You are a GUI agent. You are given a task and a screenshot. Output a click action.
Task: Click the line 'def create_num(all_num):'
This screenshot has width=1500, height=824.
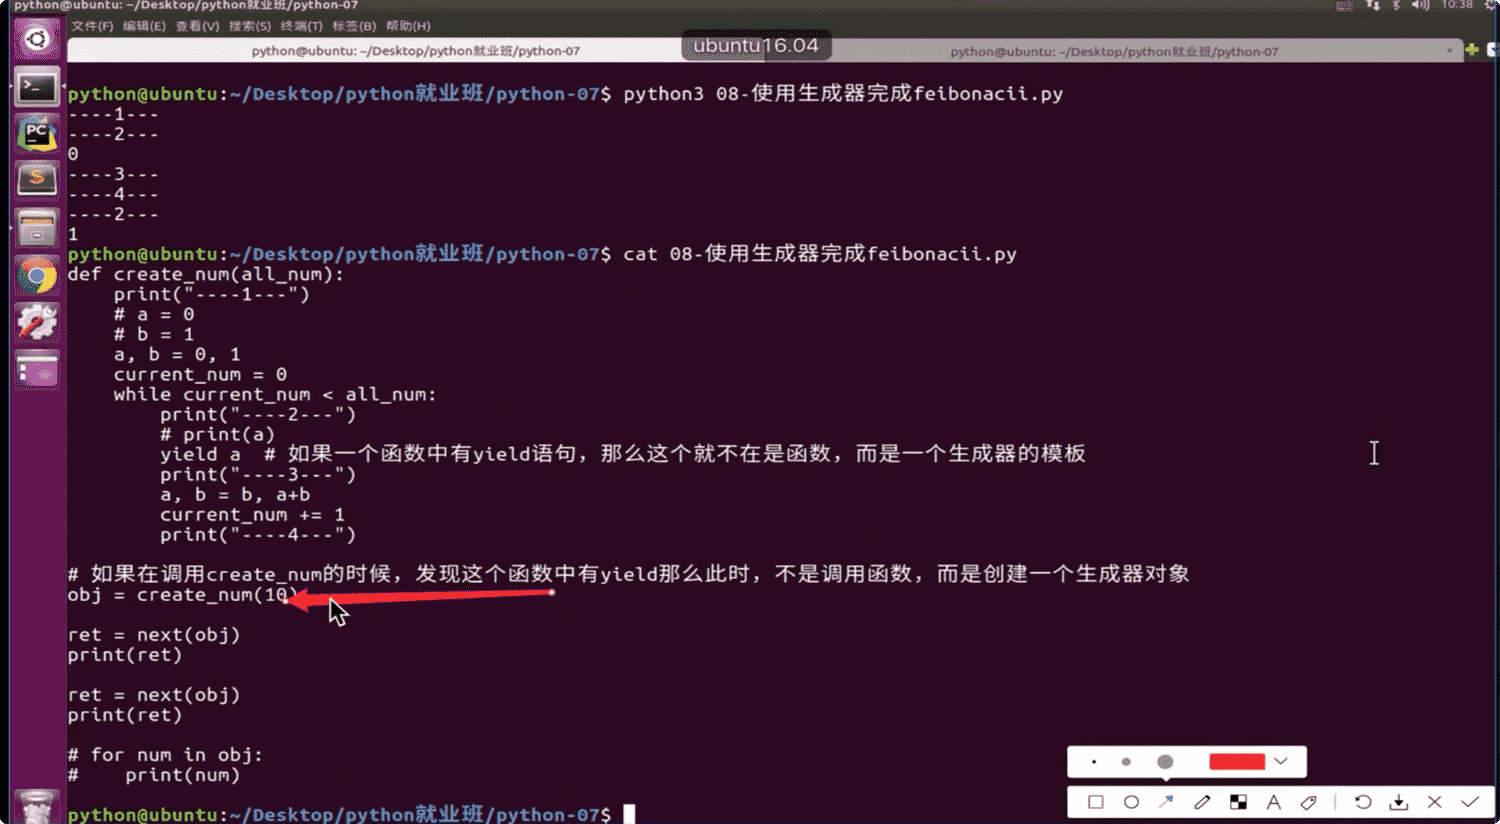click(206, 274)
